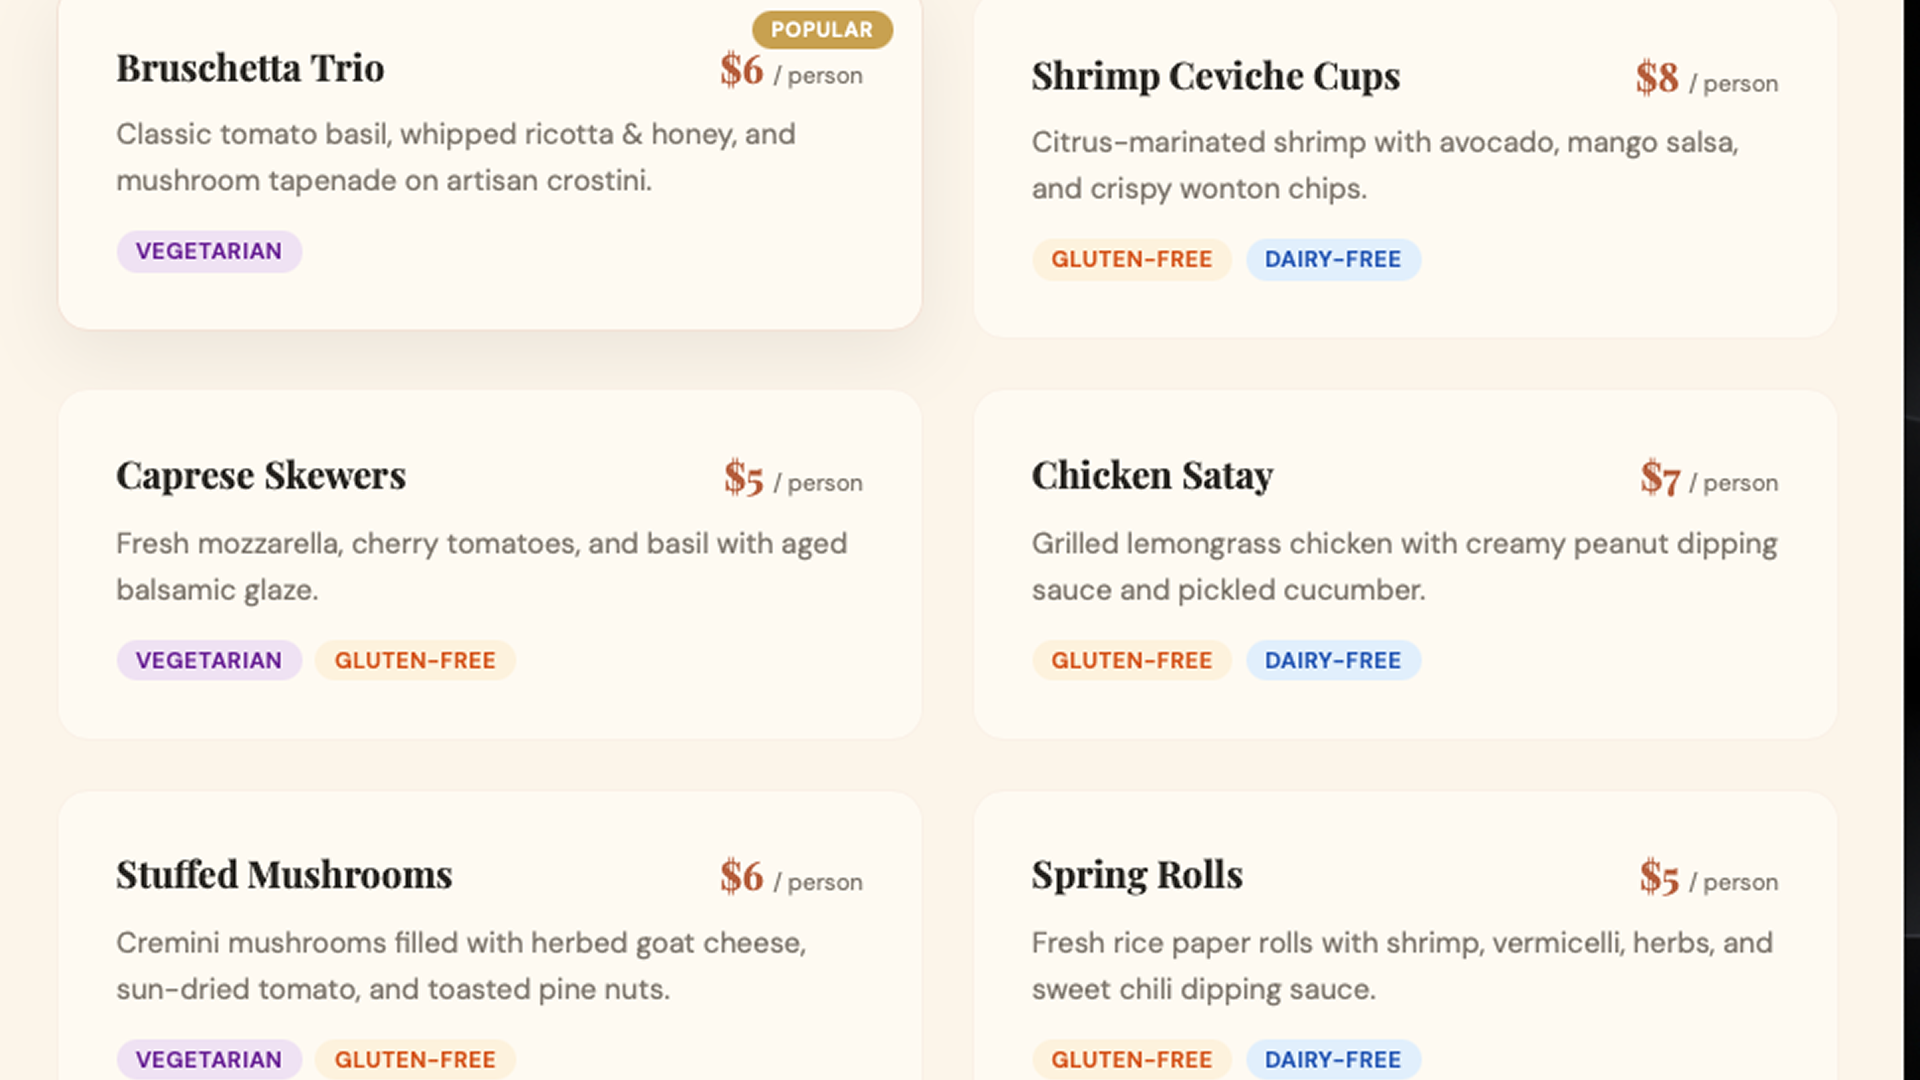Select the VEGETARIAN tag under Caprese Skewers

(208, 660)
